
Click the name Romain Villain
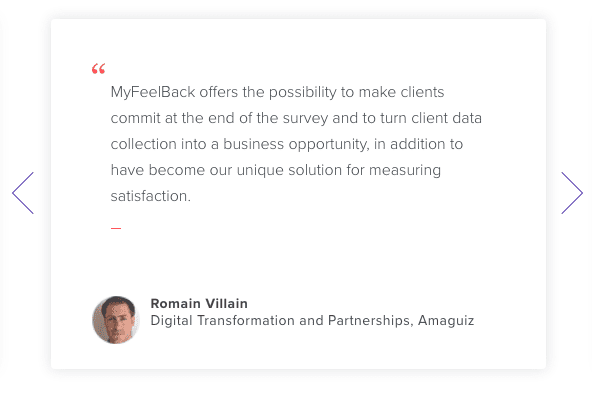click(199, 304)
